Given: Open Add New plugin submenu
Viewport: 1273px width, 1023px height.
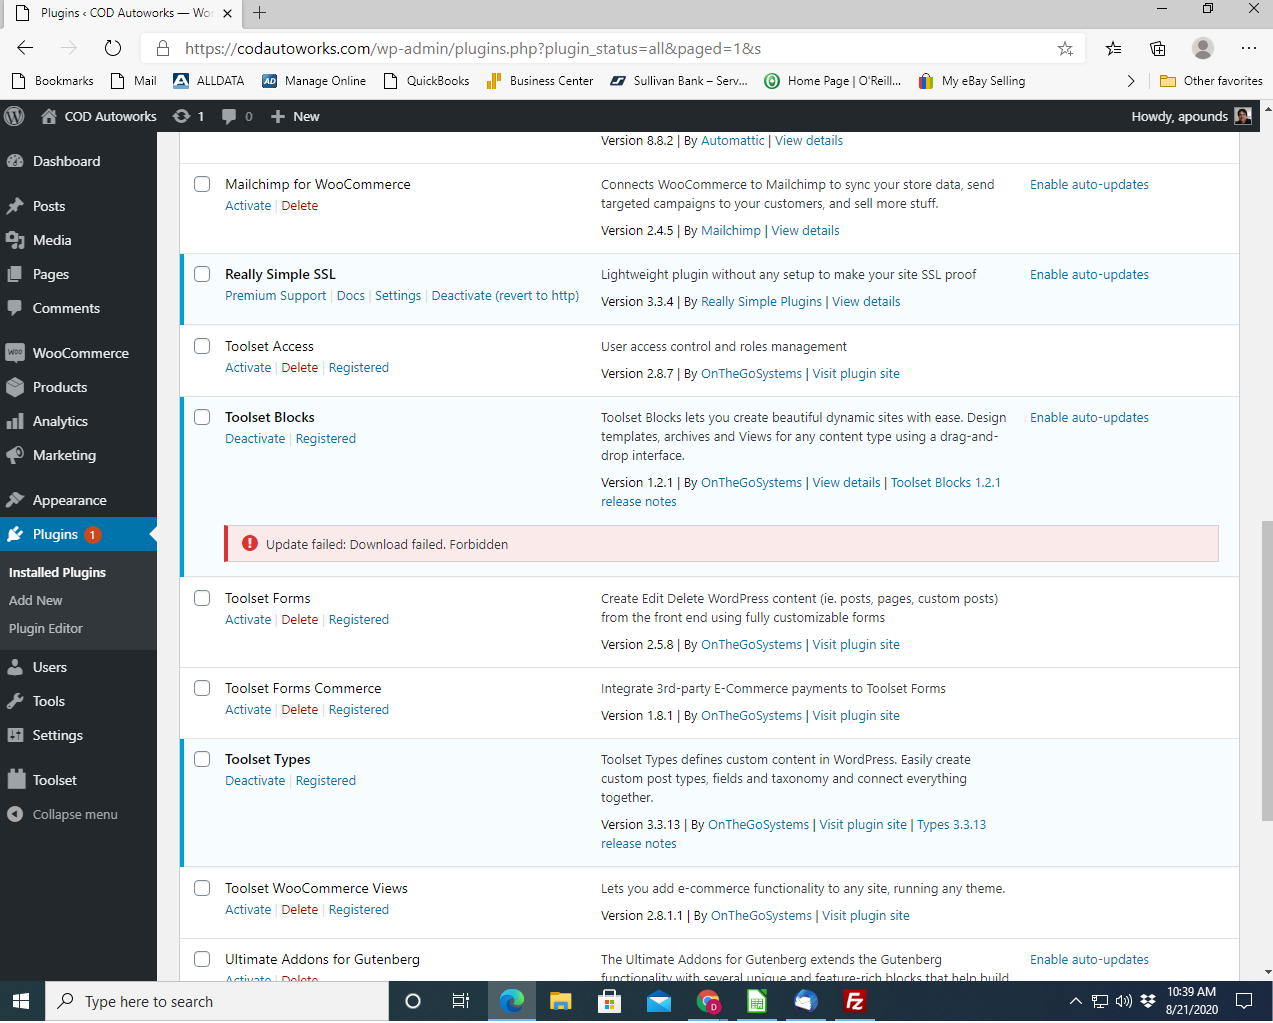Looking at the screenshot, I should coord(35,600).
